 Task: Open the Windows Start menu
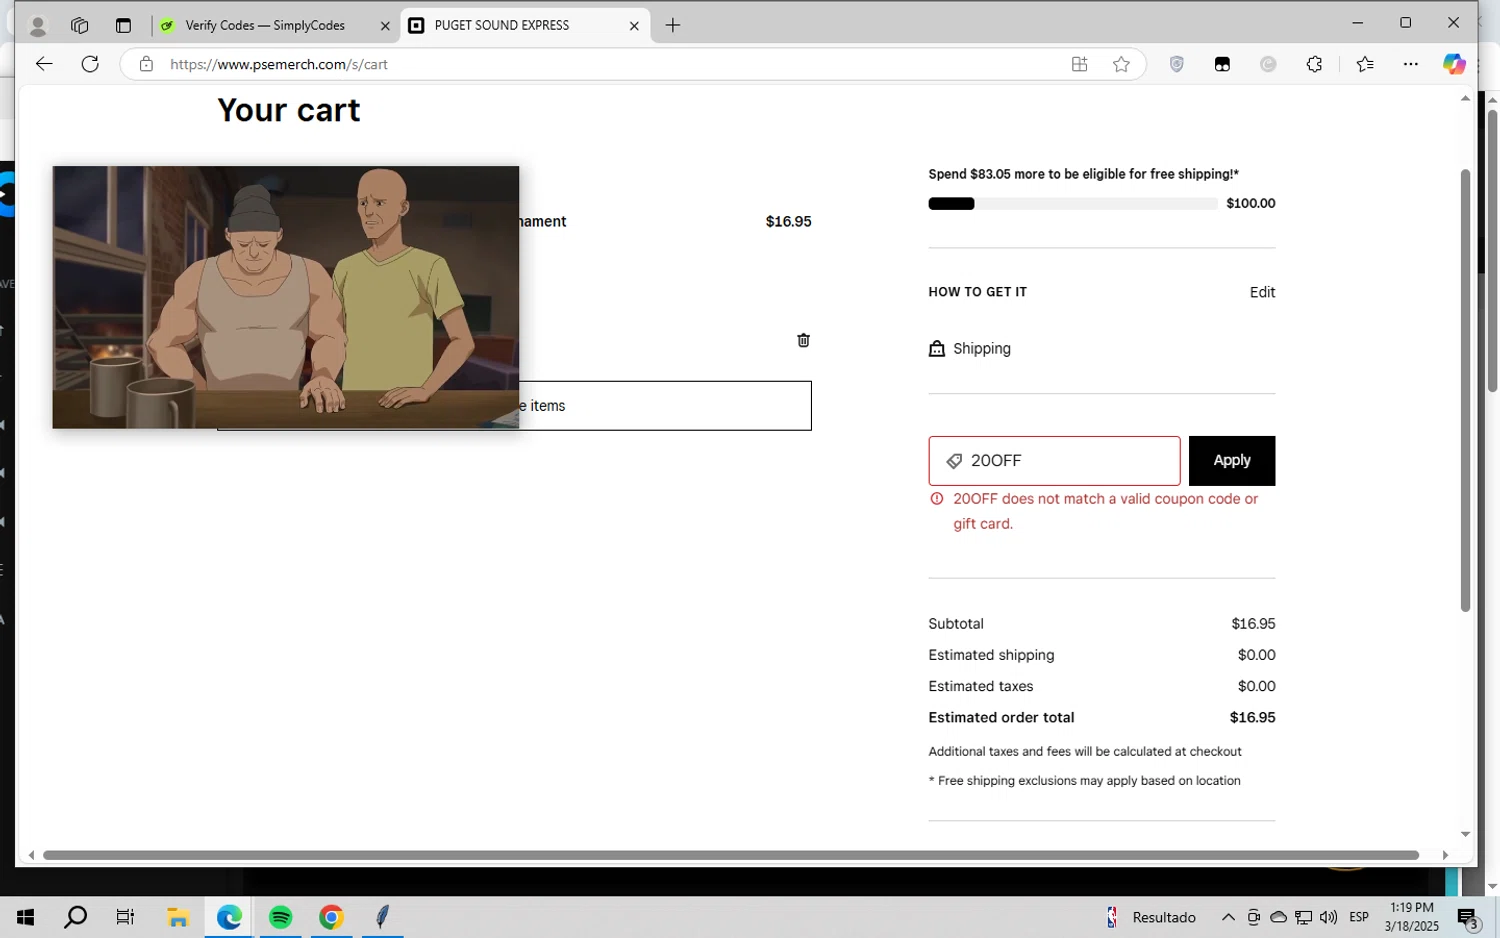point(25,917)
